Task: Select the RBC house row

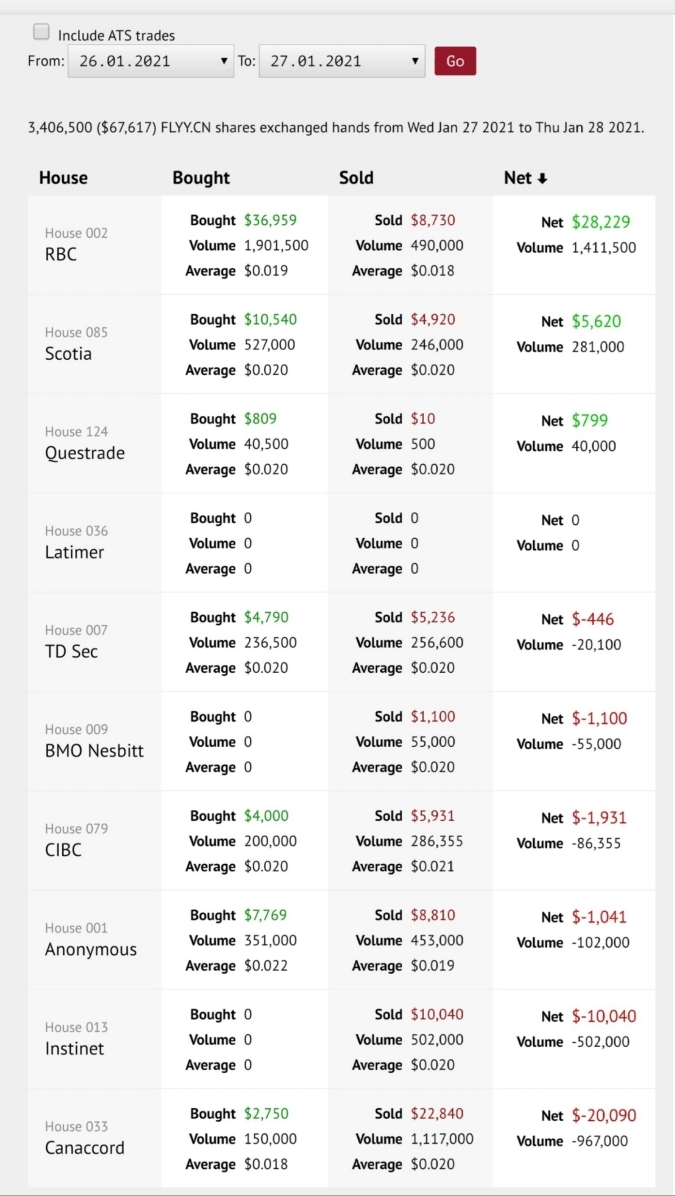Action: pos(61,254)
